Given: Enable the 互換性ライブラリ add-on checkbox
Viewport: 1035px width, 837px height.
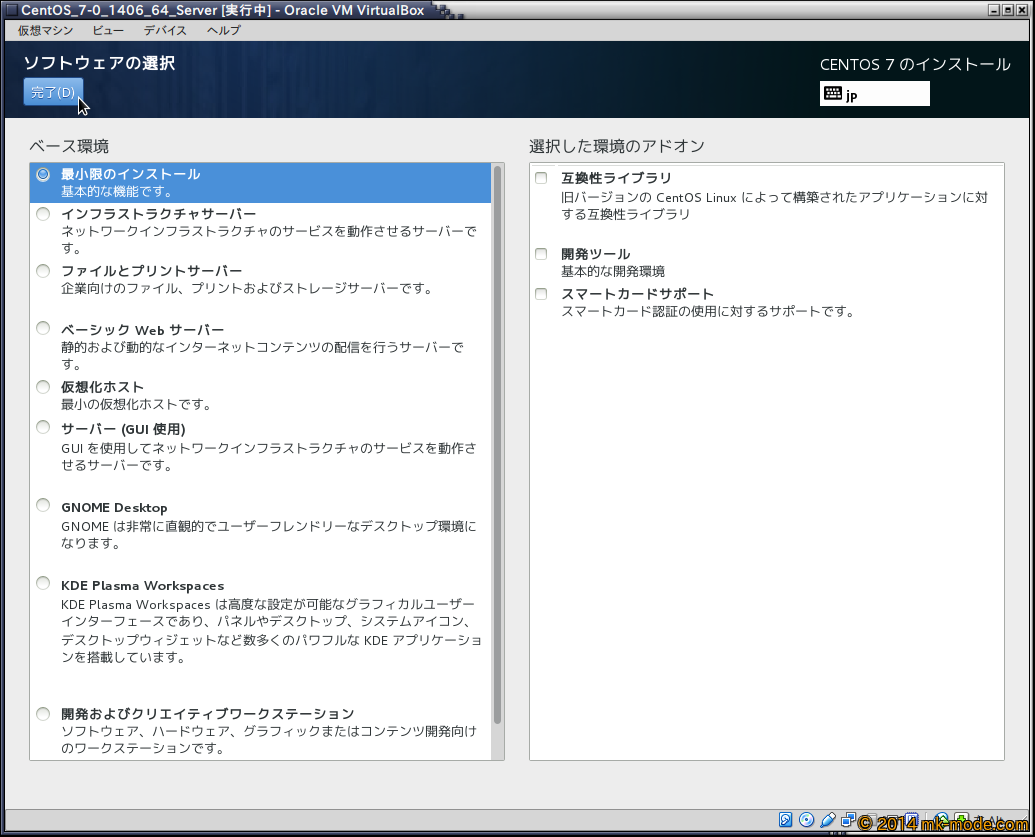Looking at the screenshot, I should (x=541, y=178).
